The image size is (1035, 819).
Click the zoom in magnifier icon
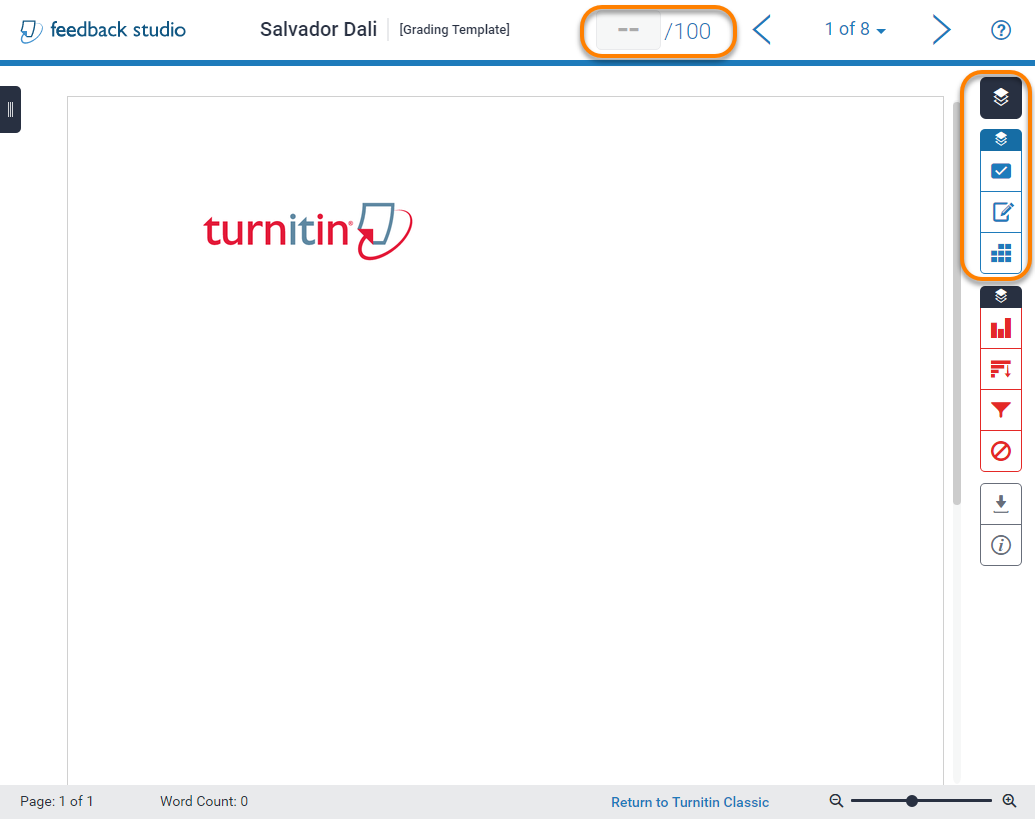(1009, 801)
